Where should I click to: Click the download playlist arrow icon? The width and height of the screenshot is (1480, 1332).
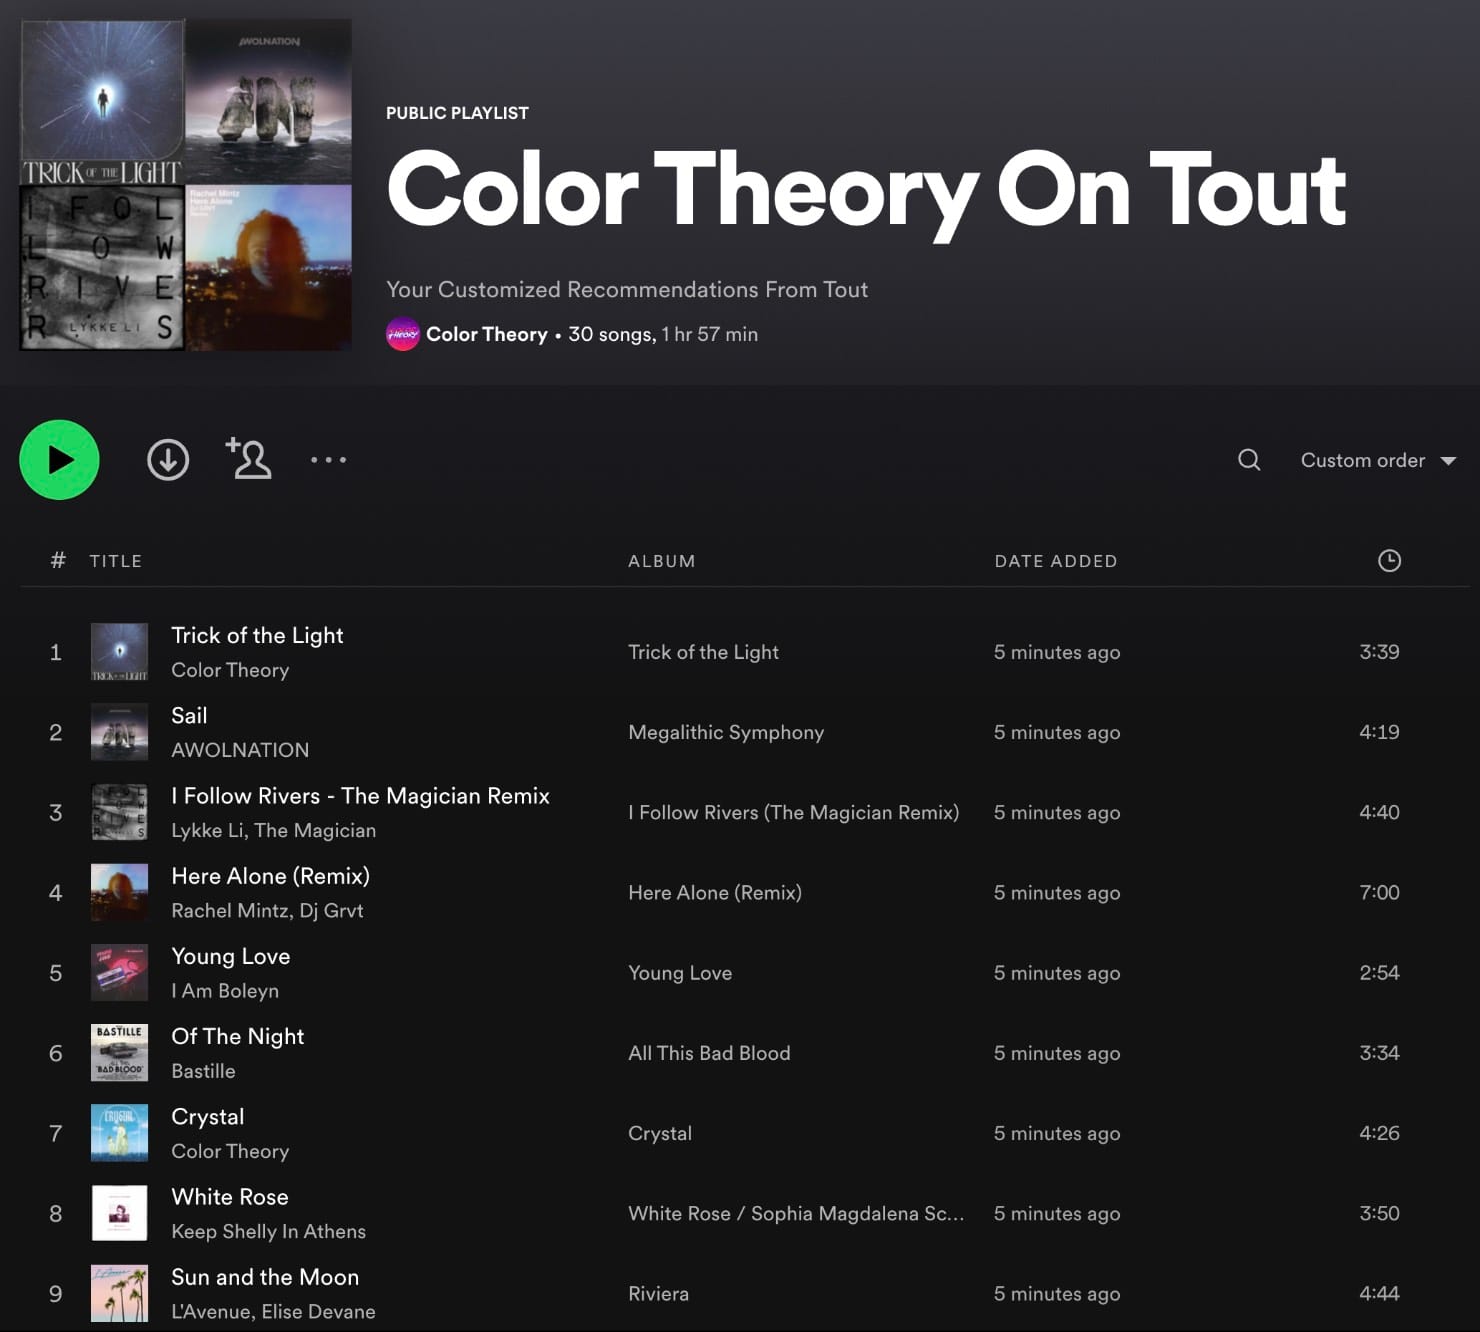pyautogui.click(x=168, y=460)
